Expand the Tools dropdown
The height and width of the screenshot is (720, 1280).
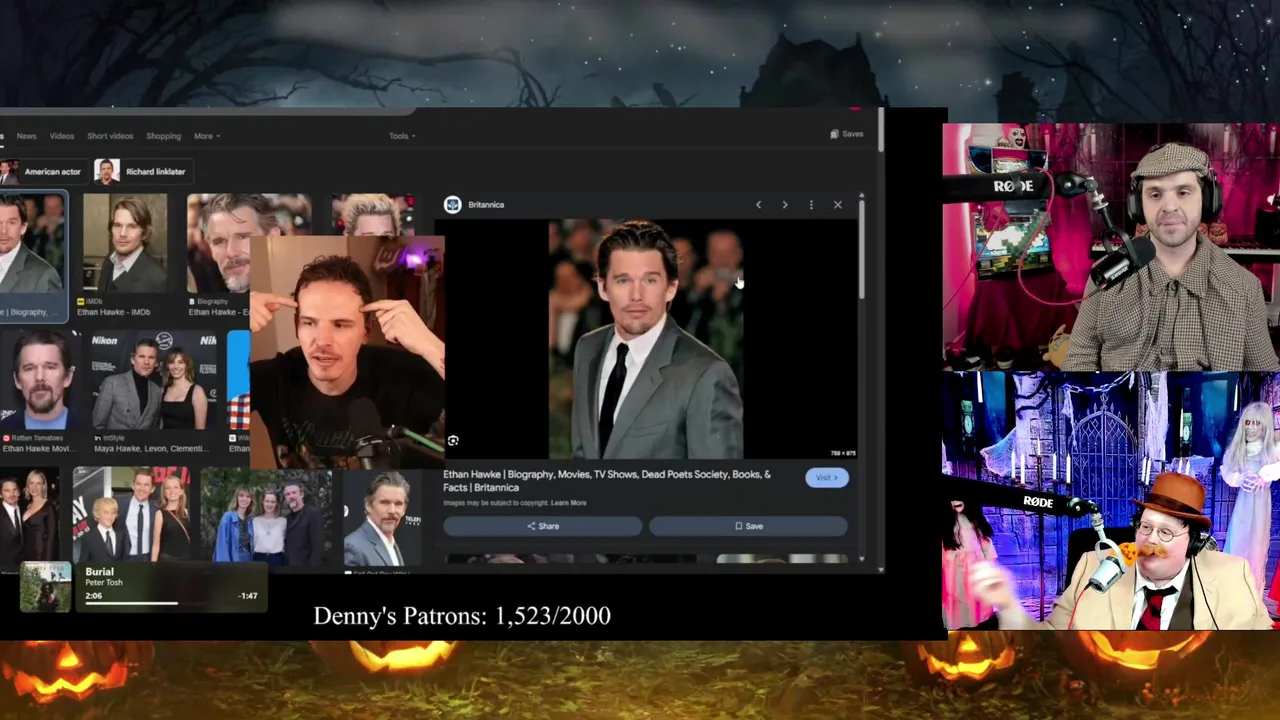[402, 136]
